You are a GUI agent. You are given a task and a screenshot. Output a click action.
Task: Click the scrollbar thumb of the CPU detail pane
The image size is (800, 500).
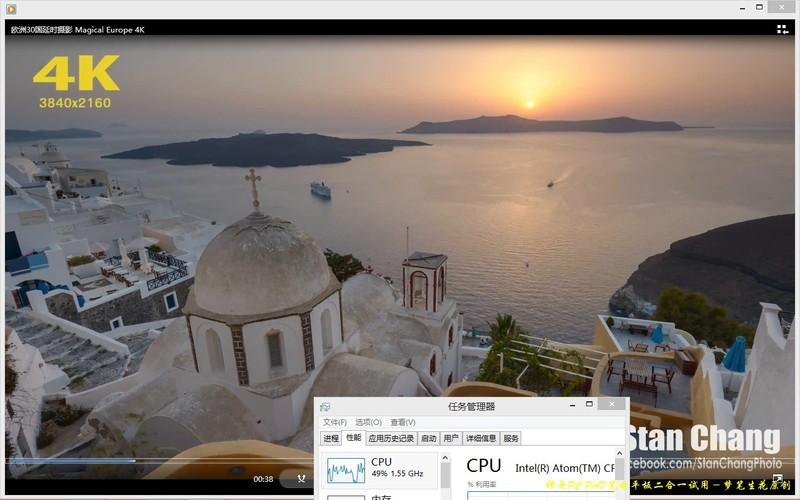(x=619, y=468)
